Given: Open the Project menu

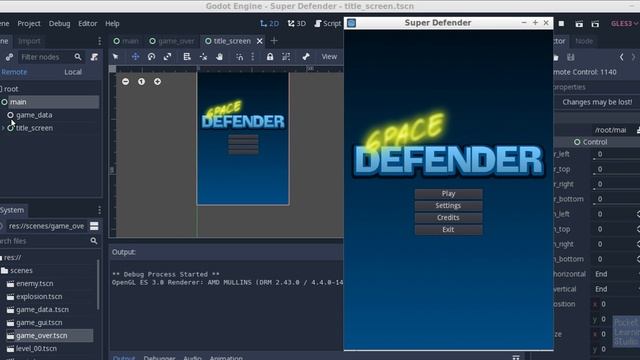Looking at the screenshot, I should (29, 24).
